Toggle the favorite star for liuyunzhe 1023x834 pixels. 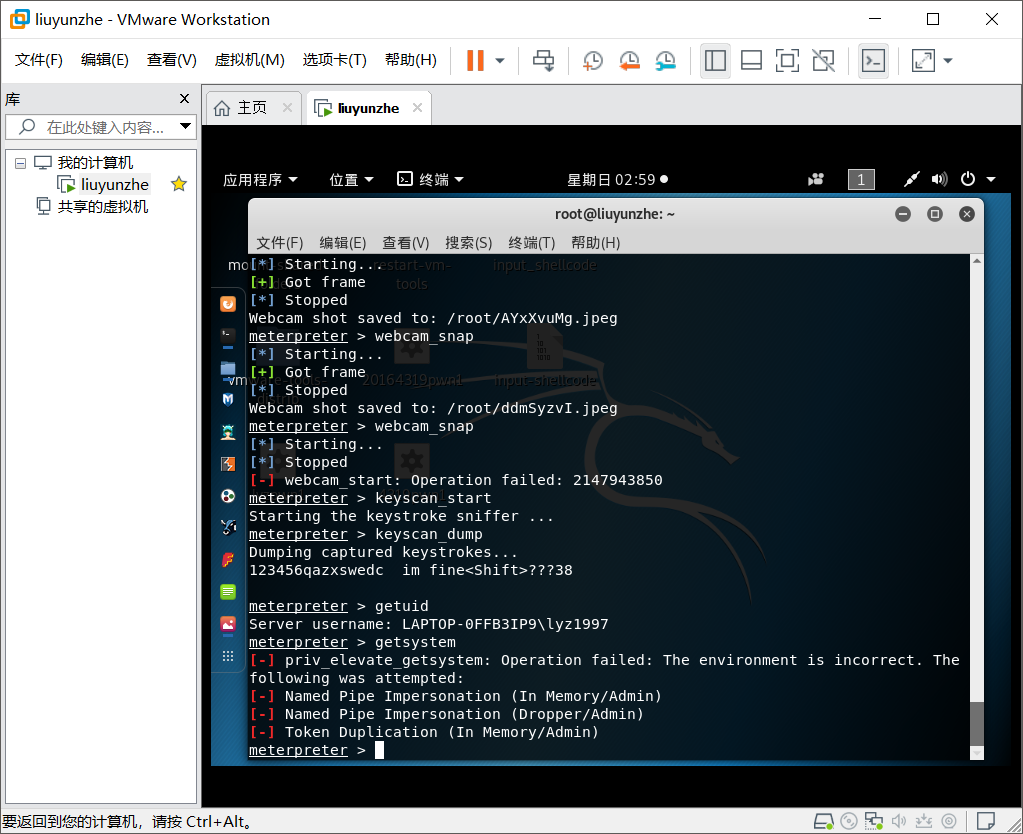(x=179, y=184)
